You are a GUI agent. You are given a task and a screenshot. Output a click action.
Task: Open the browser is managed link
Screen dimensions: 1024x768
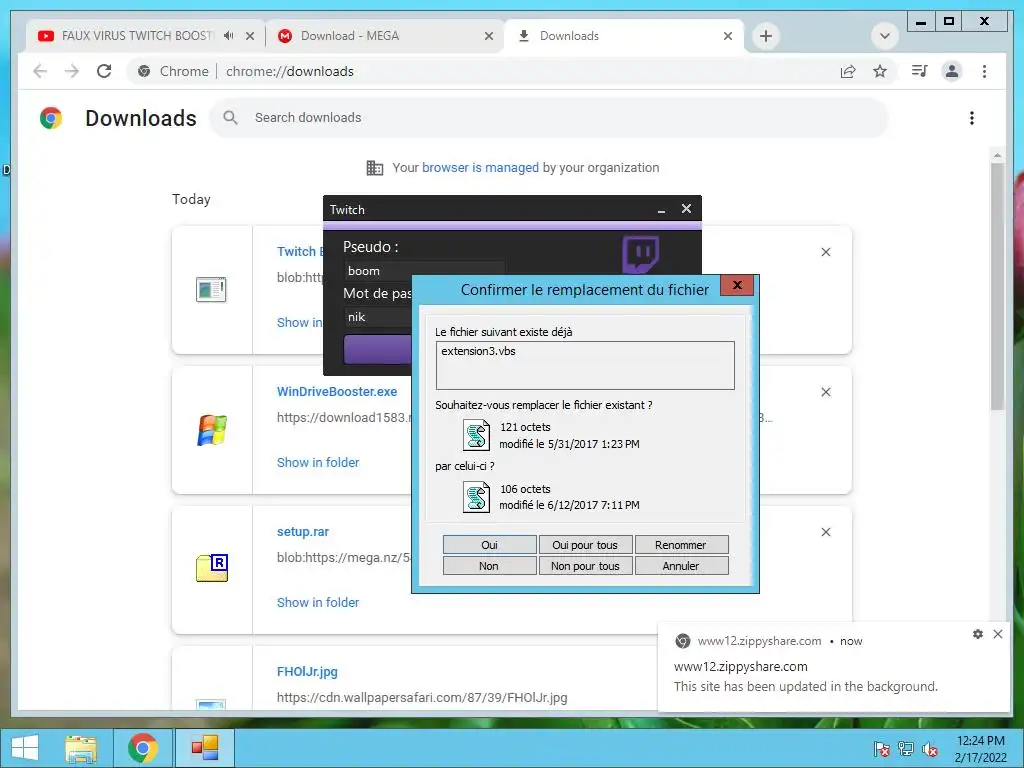click(480, 168)
